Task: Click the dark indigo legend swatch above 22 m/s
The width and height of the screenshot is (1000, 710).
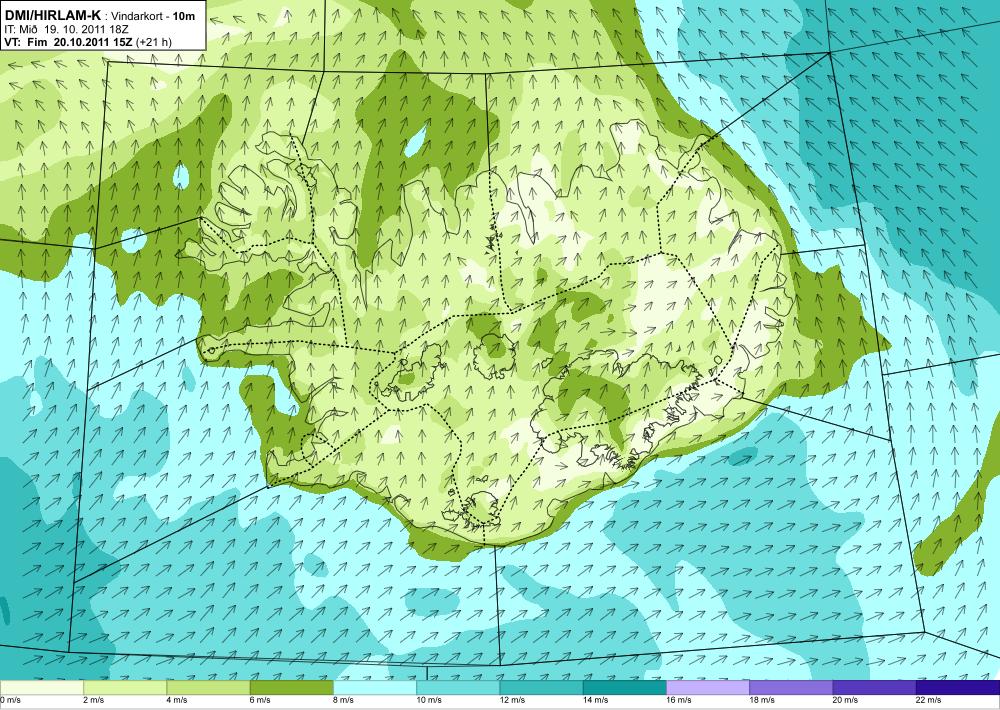Action: (x=958, y=688)
